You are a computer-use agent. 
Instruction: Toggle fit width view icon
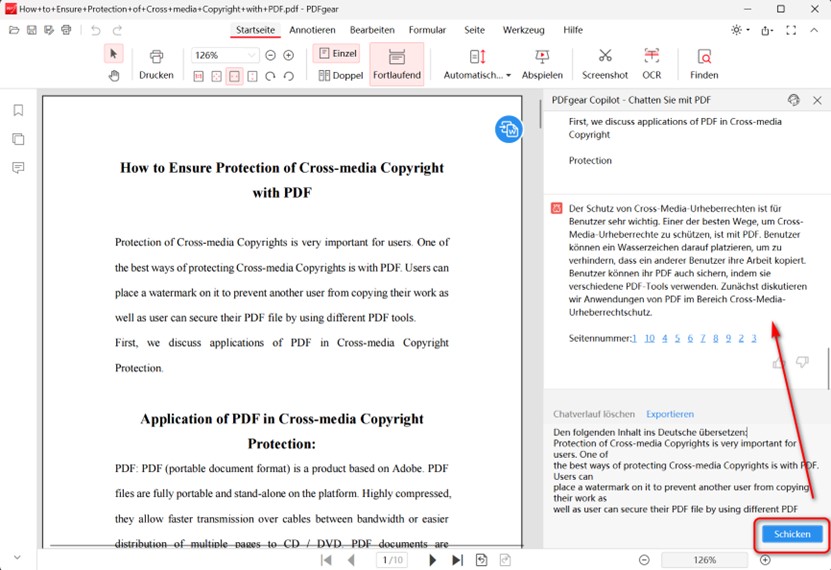pos(234,76)
